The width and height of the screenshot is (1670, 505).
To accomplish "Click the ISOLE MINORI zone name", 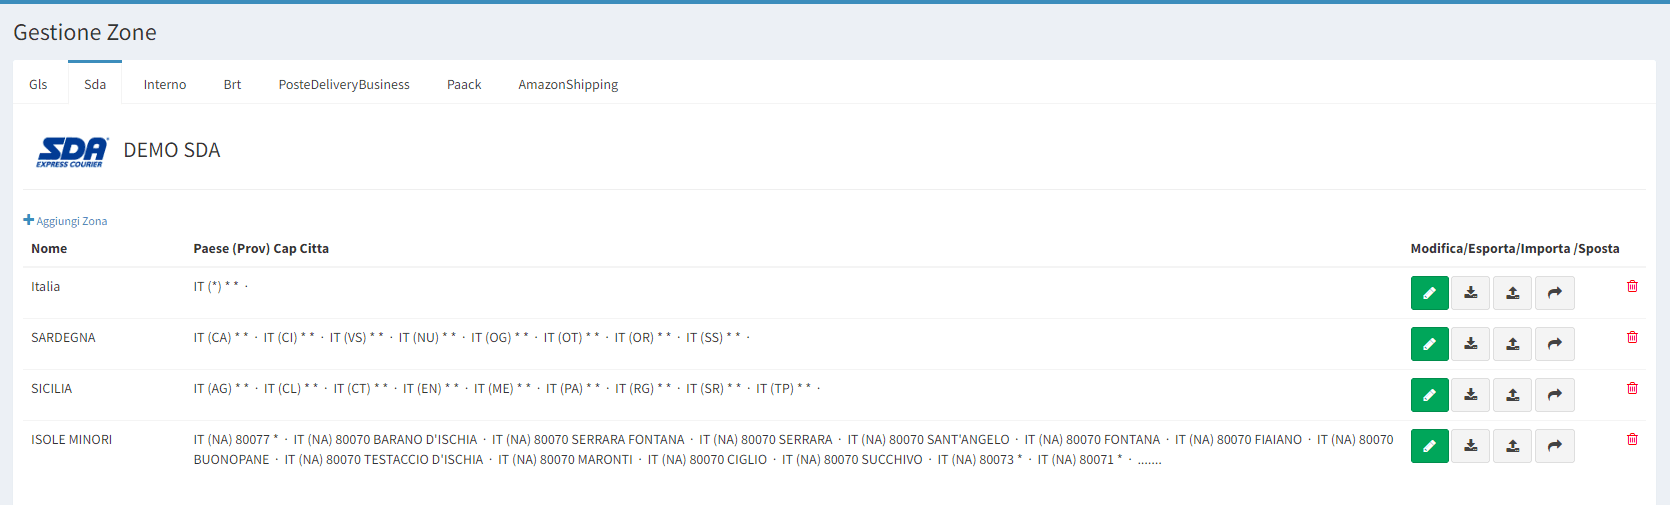I will [x=71, y=440].
